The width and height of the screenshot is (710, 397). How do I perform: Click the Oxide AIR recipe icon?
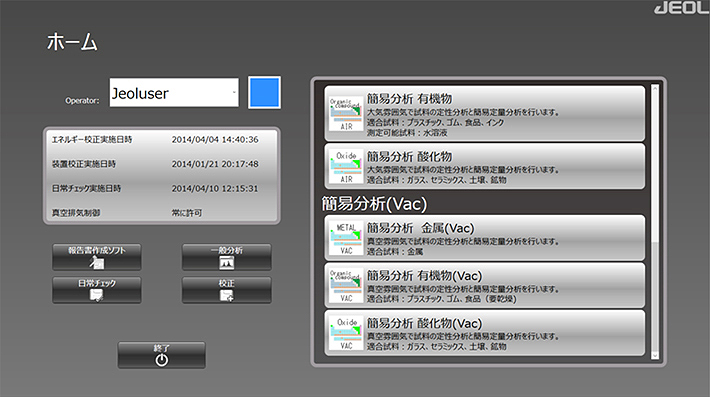[x=346, y=167]
